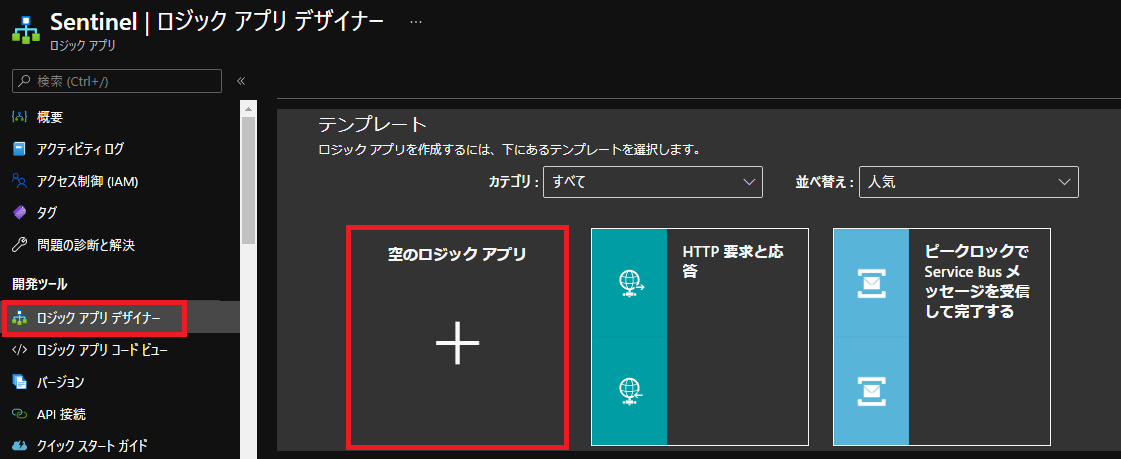1121x459 pixels.
Task: Click the タグ icon
Action: [19, 213]
